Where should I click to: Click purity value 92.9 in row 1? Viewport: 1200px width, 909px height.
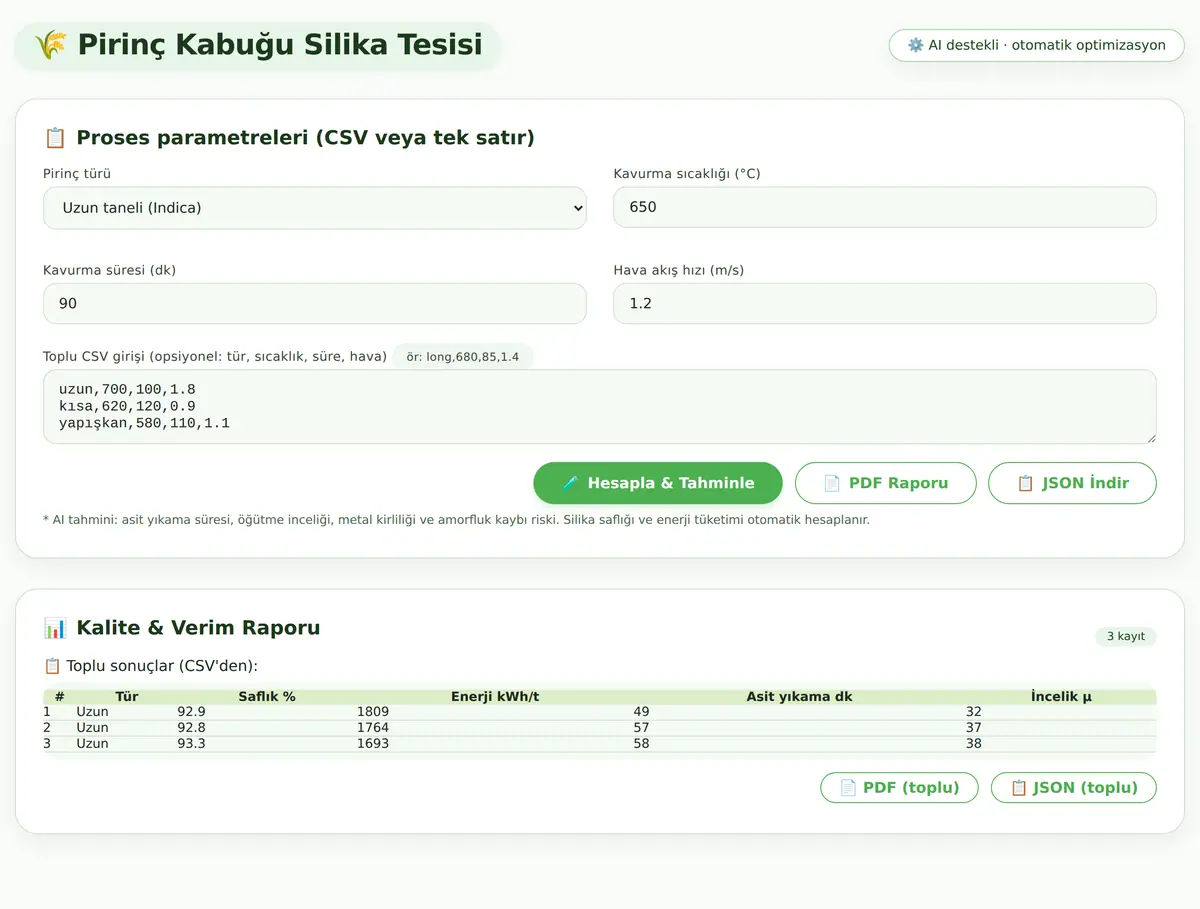[x=191, y=712]
